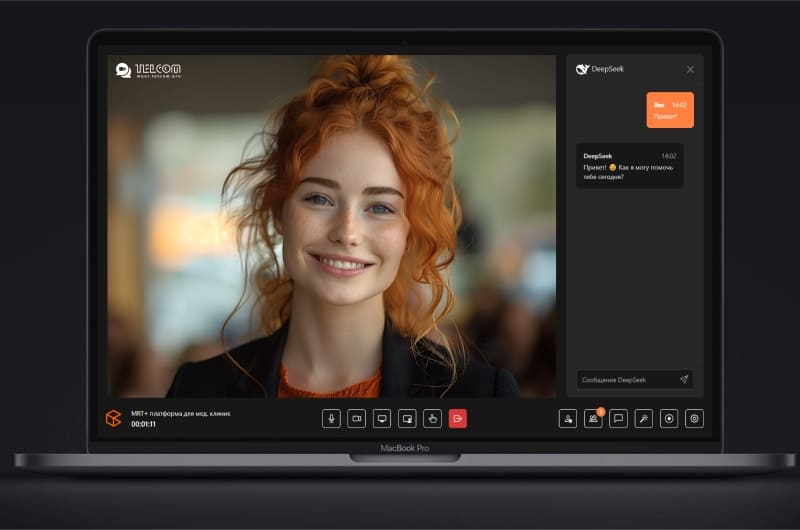
Task: Click the DeepSeek whale logo in header
Action: click(x=583, y=70)
